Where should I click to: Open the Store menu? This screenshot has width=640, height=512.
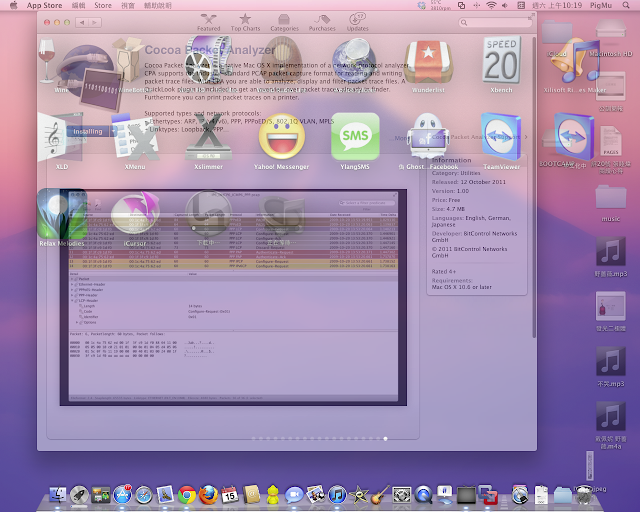(x=103, y=5)
